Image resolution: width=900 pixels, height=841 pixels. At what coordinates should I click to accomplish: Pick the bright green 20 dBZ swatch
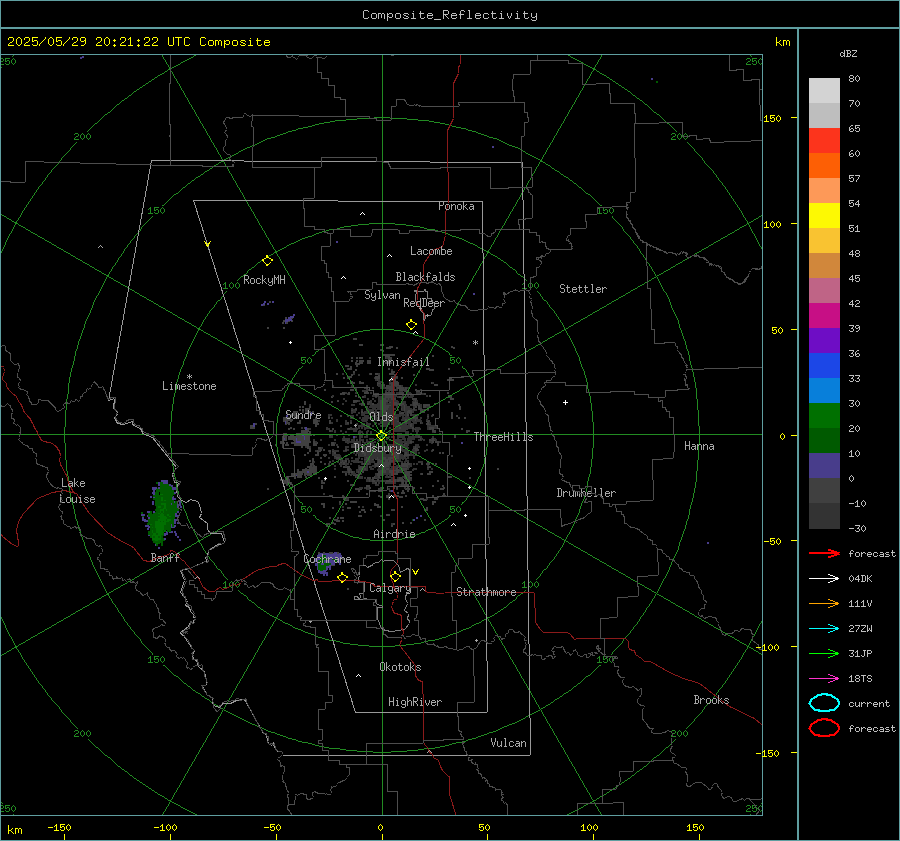point(824,416)
